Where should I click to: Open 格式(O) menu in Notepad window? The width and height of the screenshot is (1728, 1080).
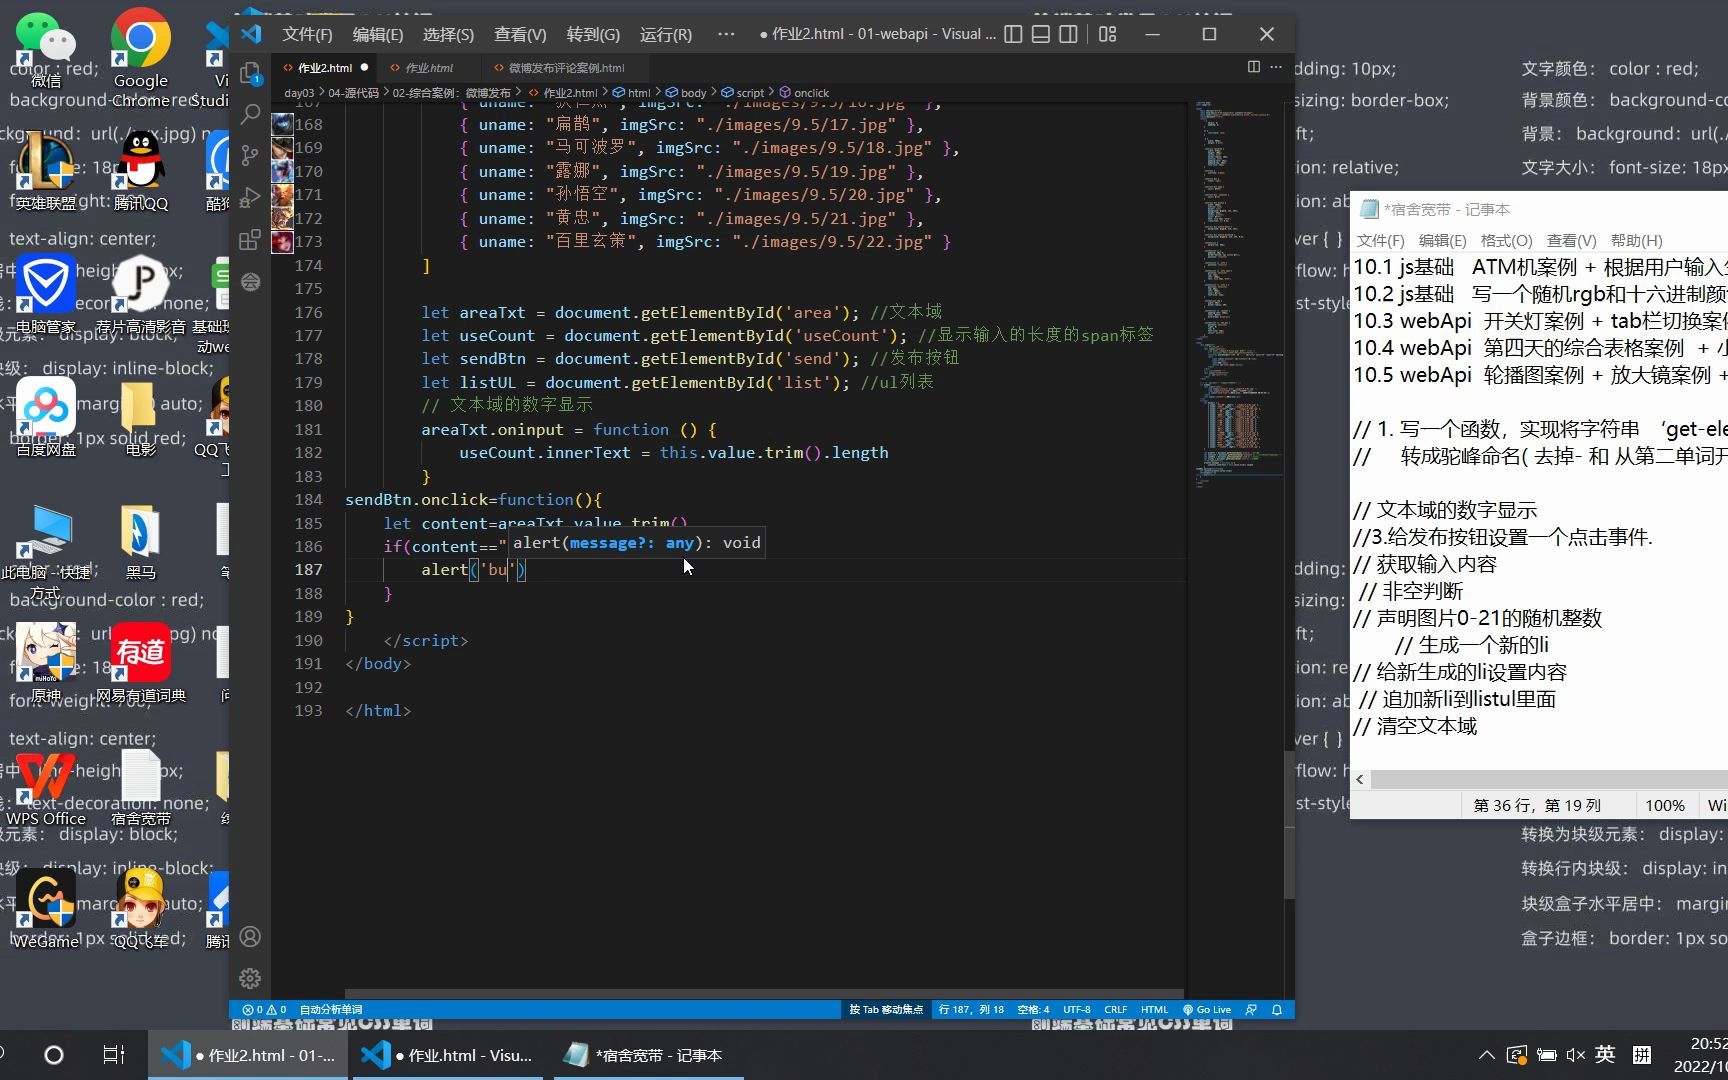(x=1506, y=241)
